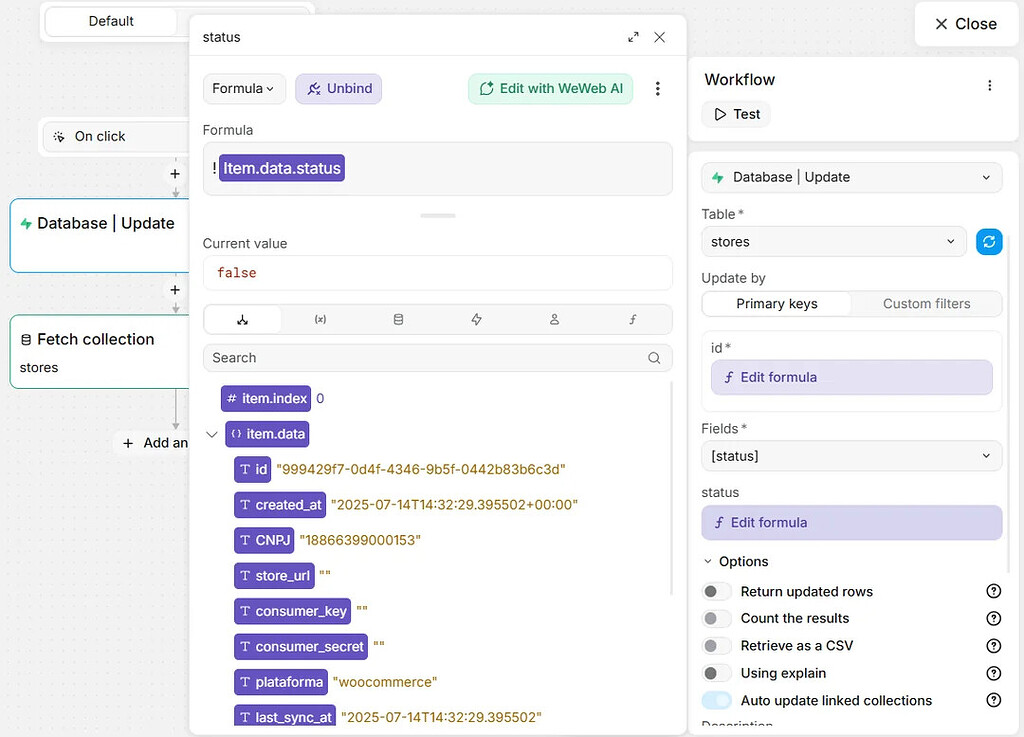This screenshot has width=1024, height=737.
Task: Select the Primary keys tab
Action: click(x=776, y=304)
